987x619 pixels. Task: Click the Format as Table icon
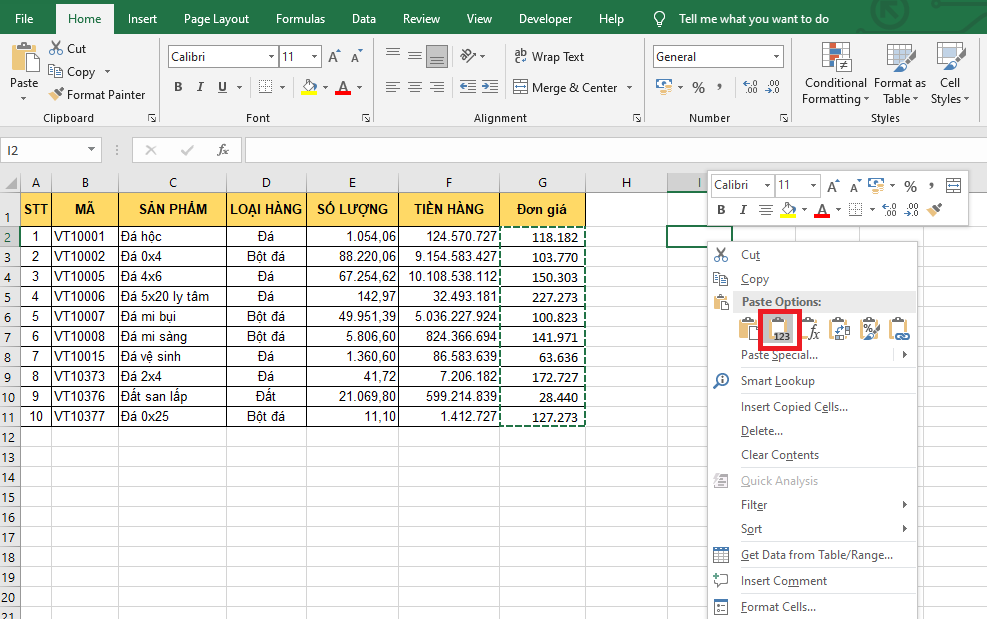pyautogui.click(x=899, y=56)
